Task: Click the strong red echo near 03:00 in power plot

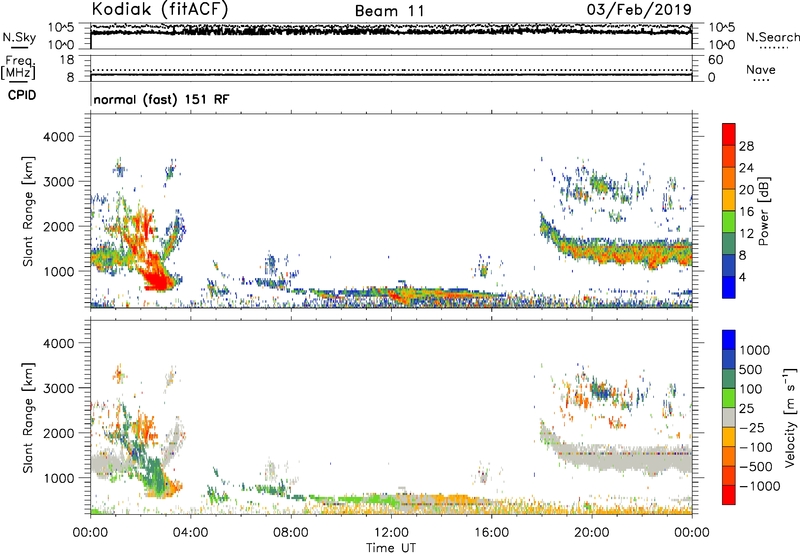Action: point(159,279)
